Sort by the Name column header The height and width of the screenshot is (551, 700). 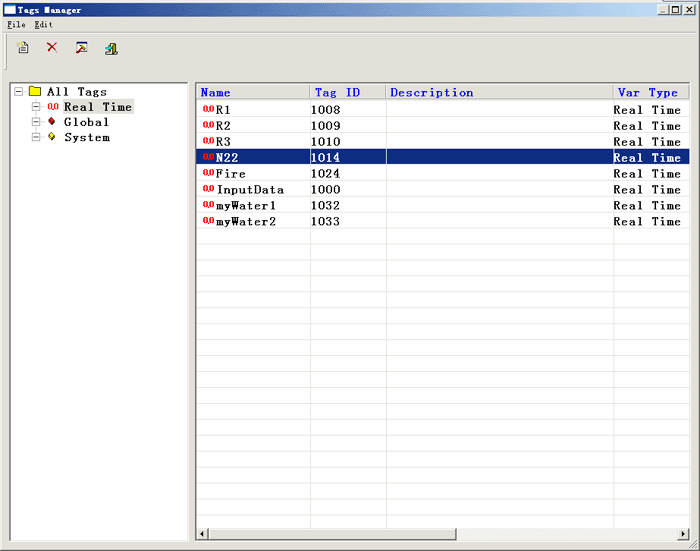point(253,92)
